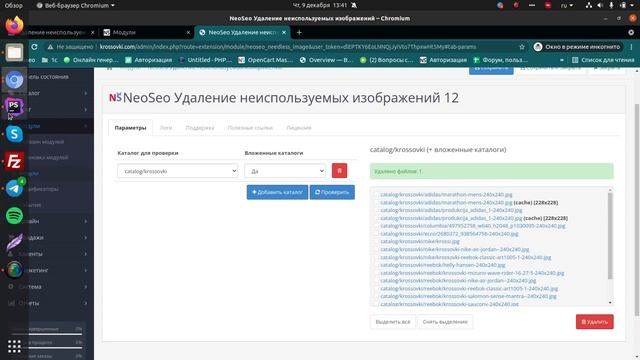640x360 pixels.
Task: Click the red Удалить button
Action: [595, 322]
